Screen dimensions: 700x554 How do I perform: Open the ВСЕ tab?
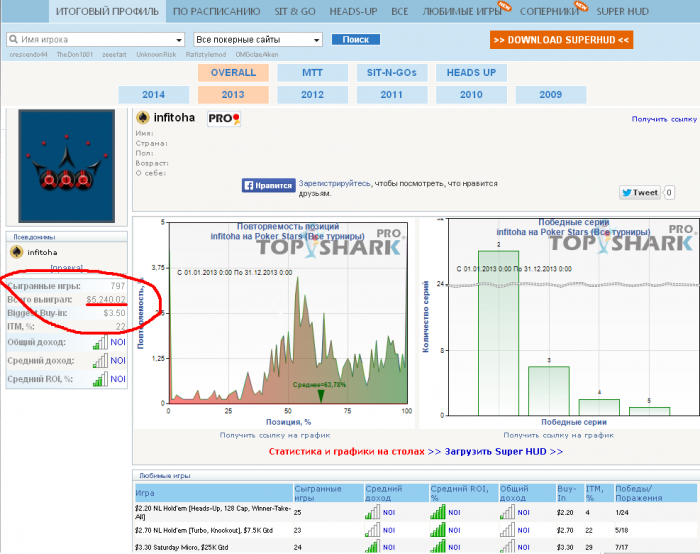click(400, 11)
